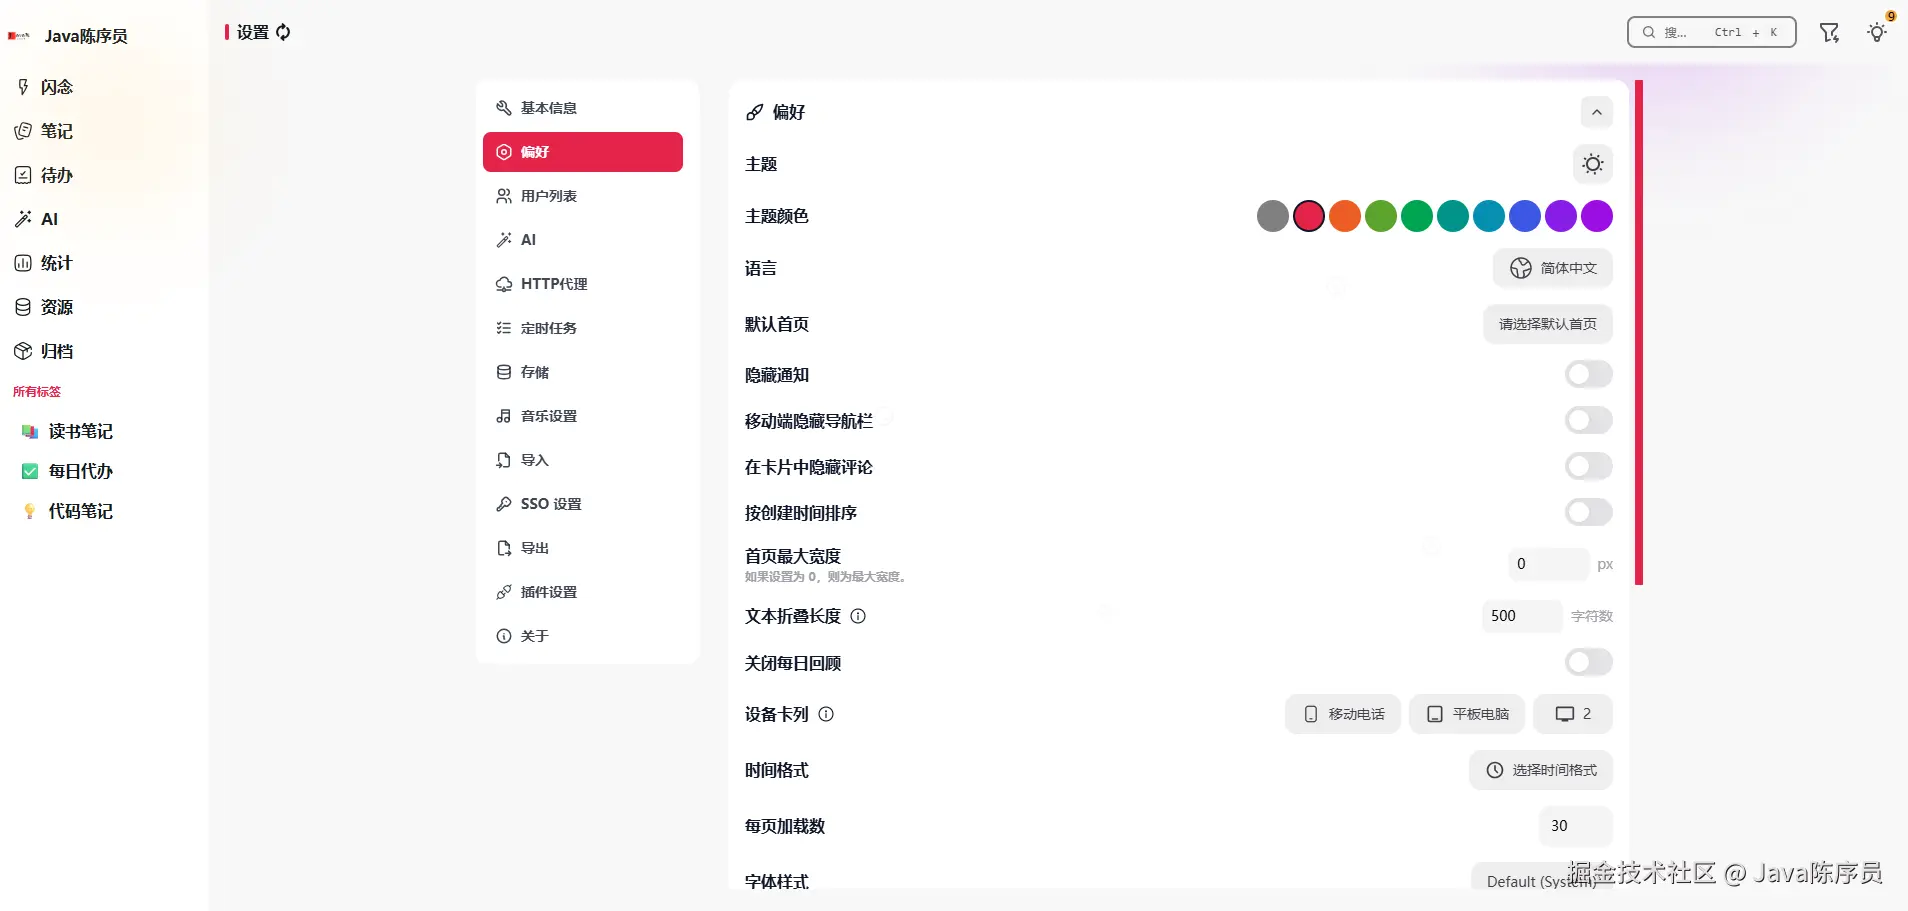Toggle 按创建时间排序 switch
Viewport: 1908px width, 911px height.
[1589, 513]
